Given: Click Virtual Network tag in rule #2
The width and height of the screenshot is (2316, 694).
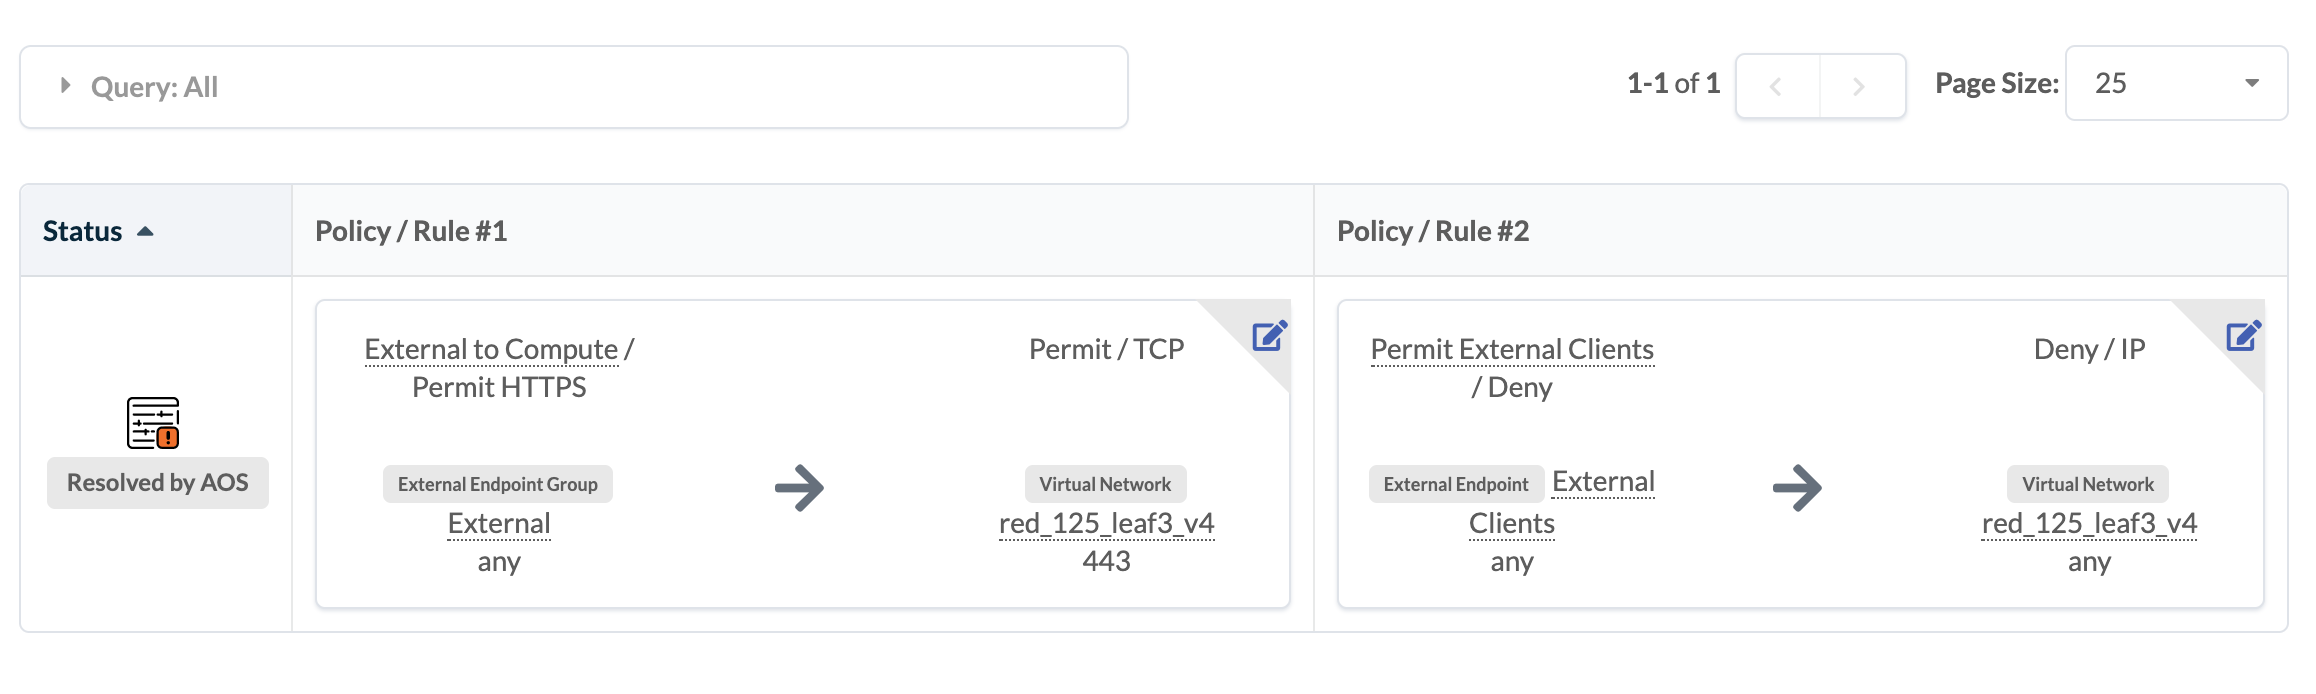Looking at the screenshot, I should pos(2088,484).
